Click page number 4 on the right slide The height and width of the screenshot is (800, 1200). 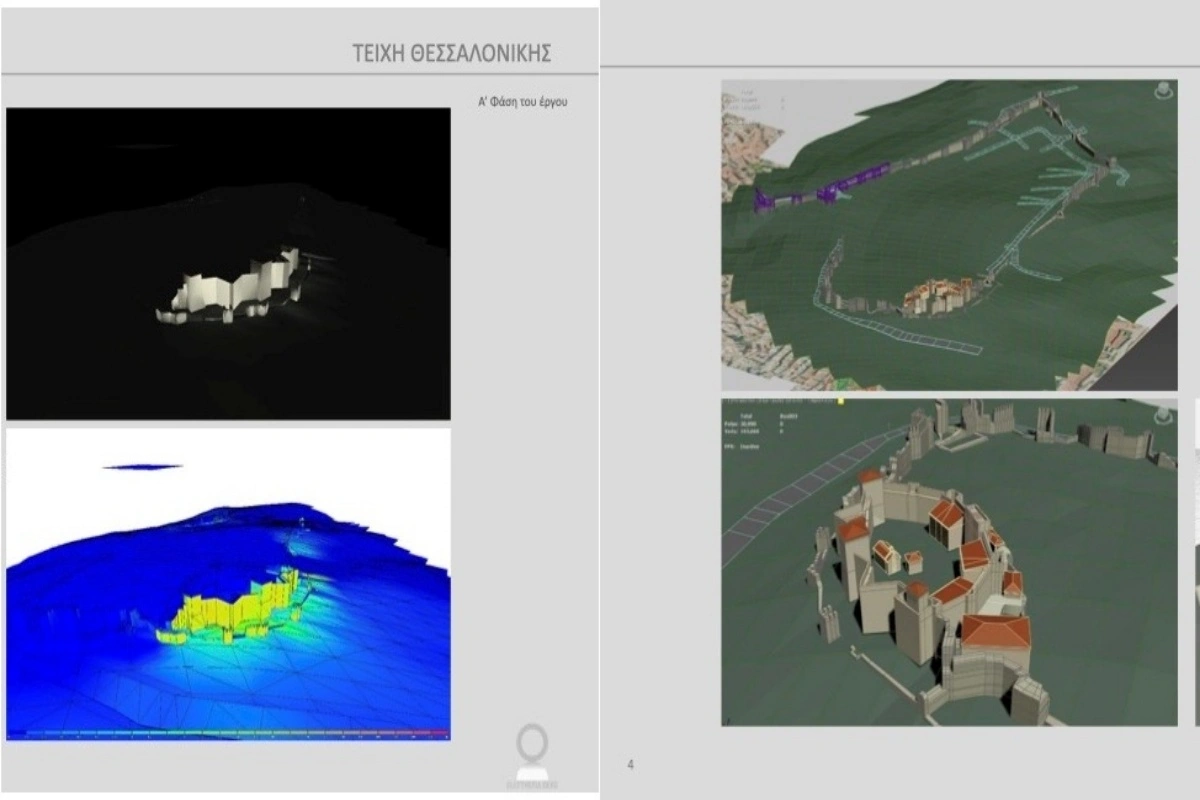click(x=630, y=765)
